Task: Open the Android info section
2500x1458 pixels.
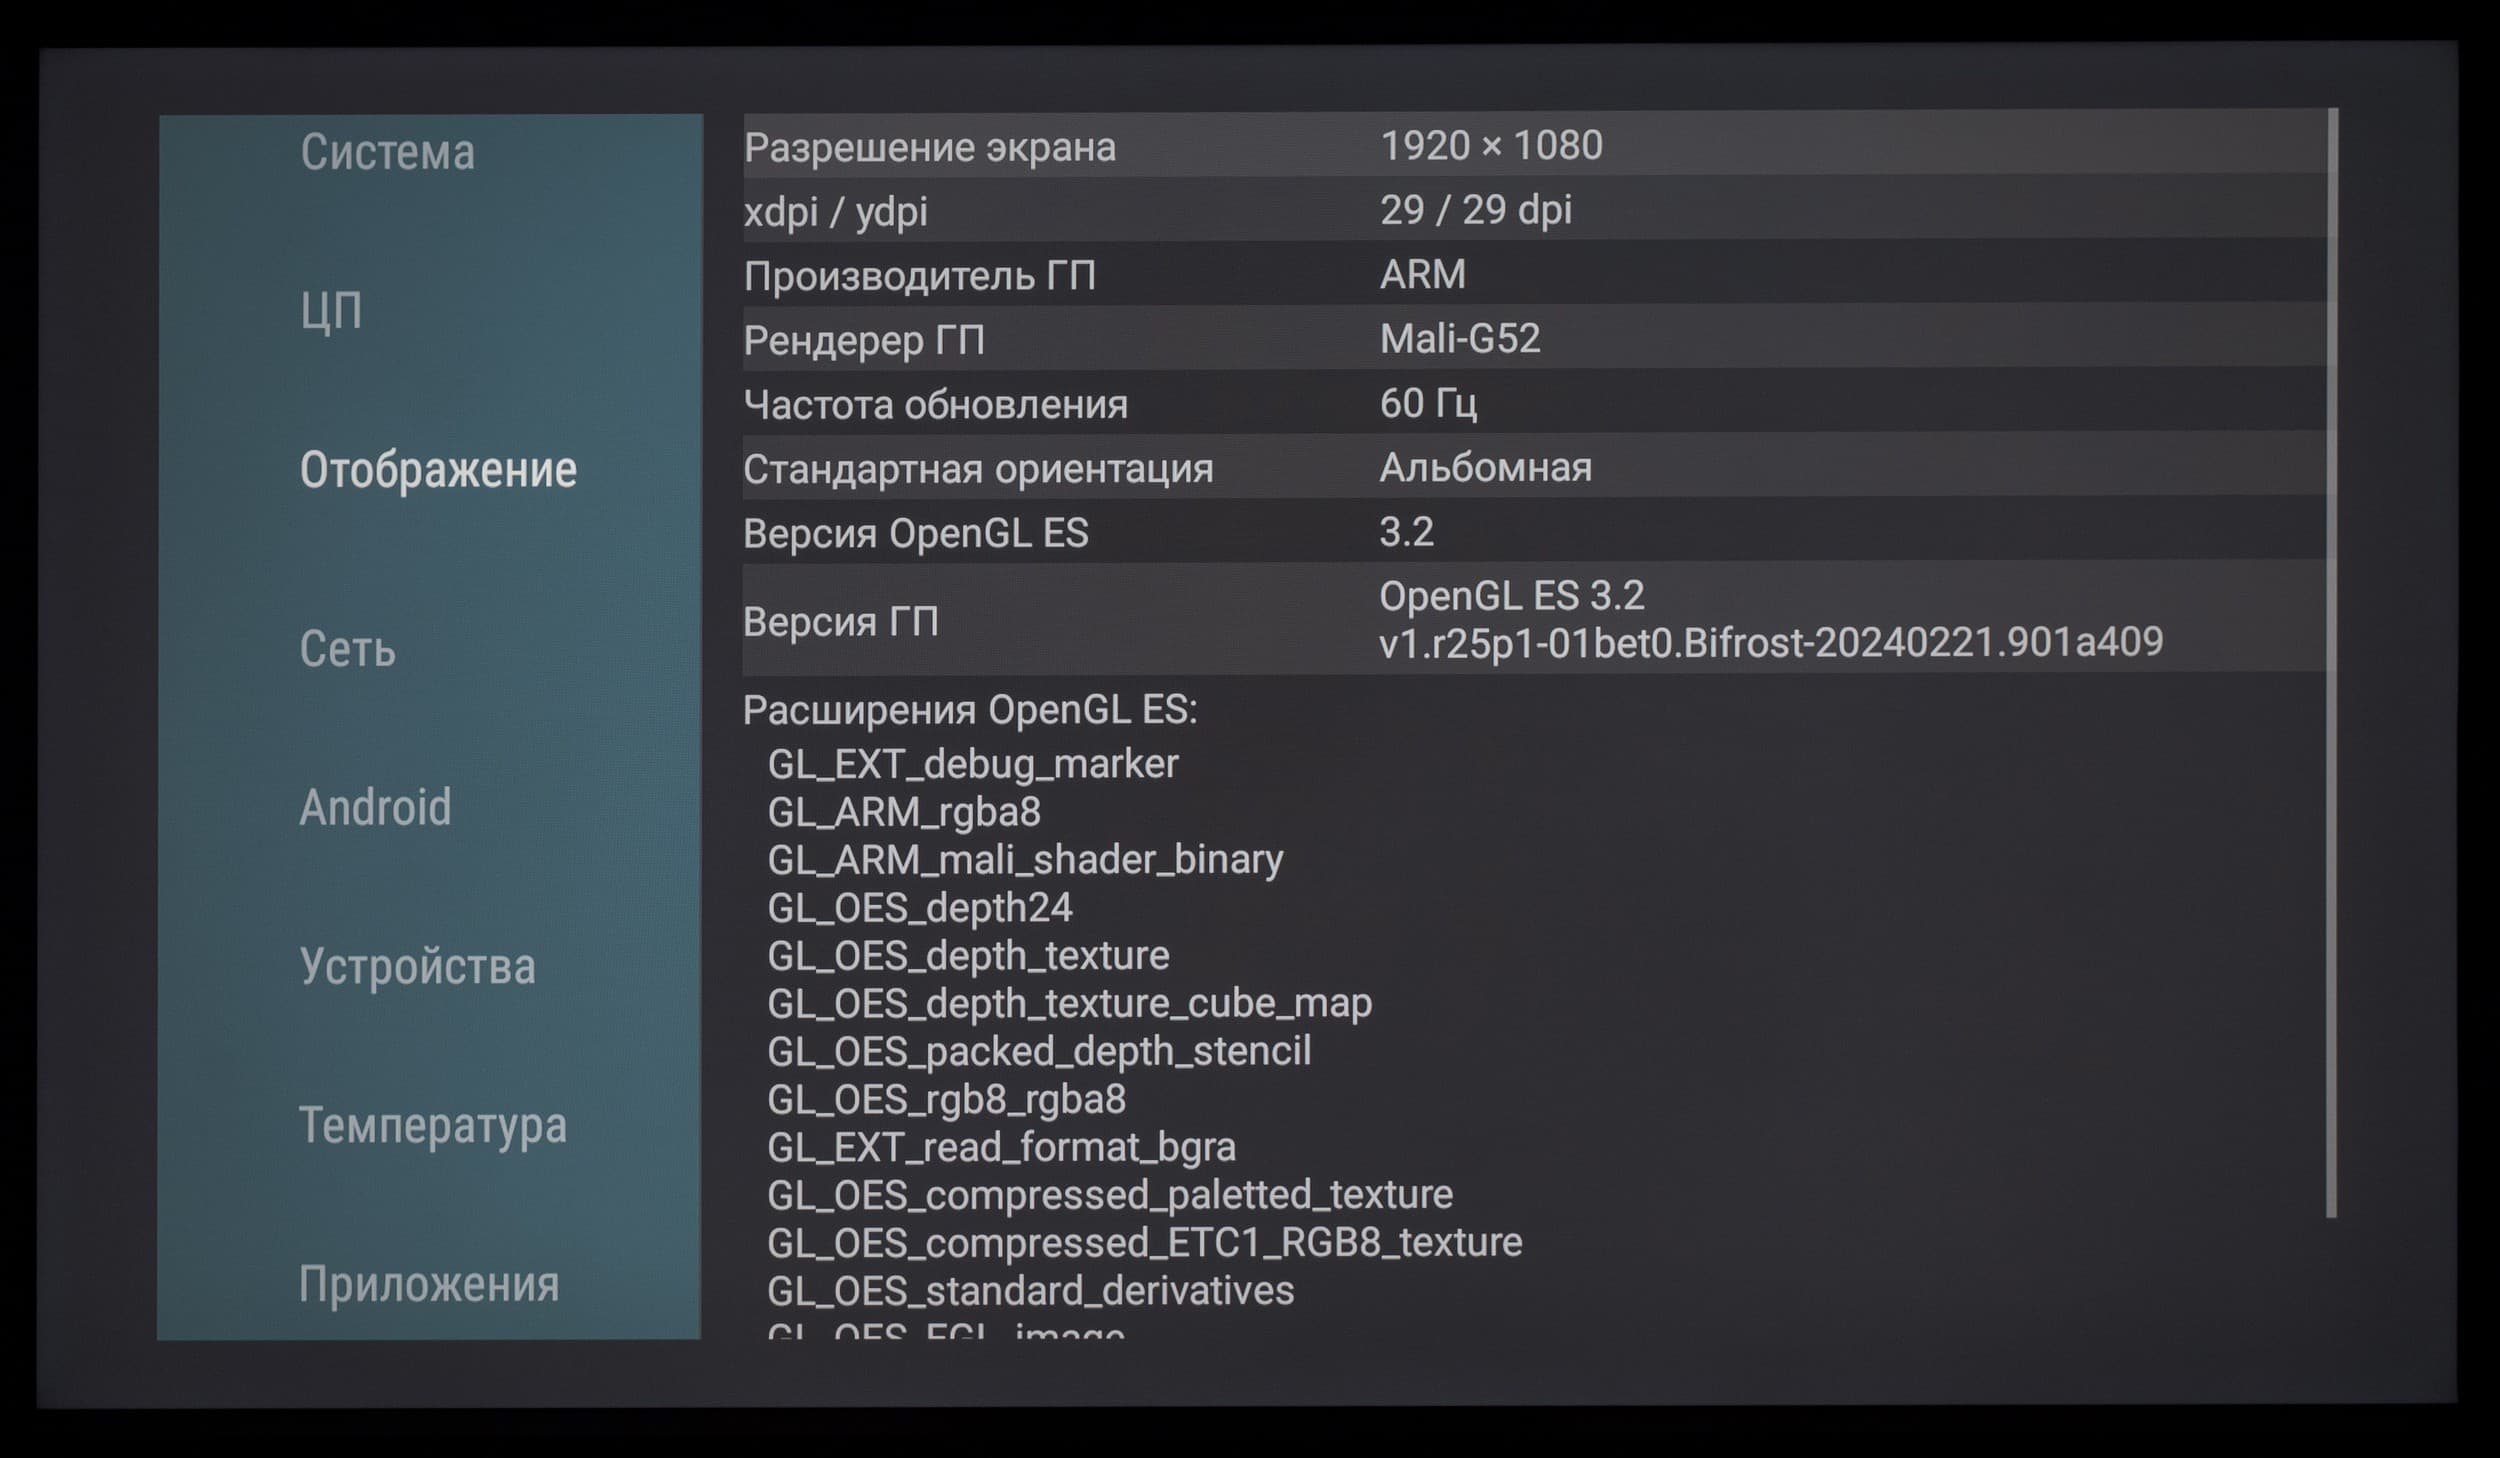Action: [375, 808]
